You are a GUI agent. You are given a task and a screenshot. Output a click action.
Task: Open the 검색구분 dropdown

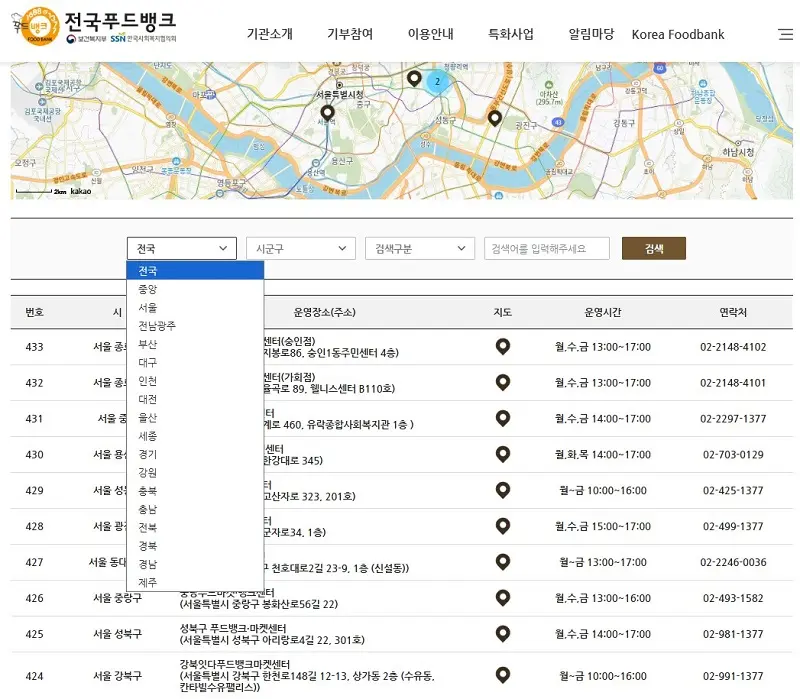(420, 248)
